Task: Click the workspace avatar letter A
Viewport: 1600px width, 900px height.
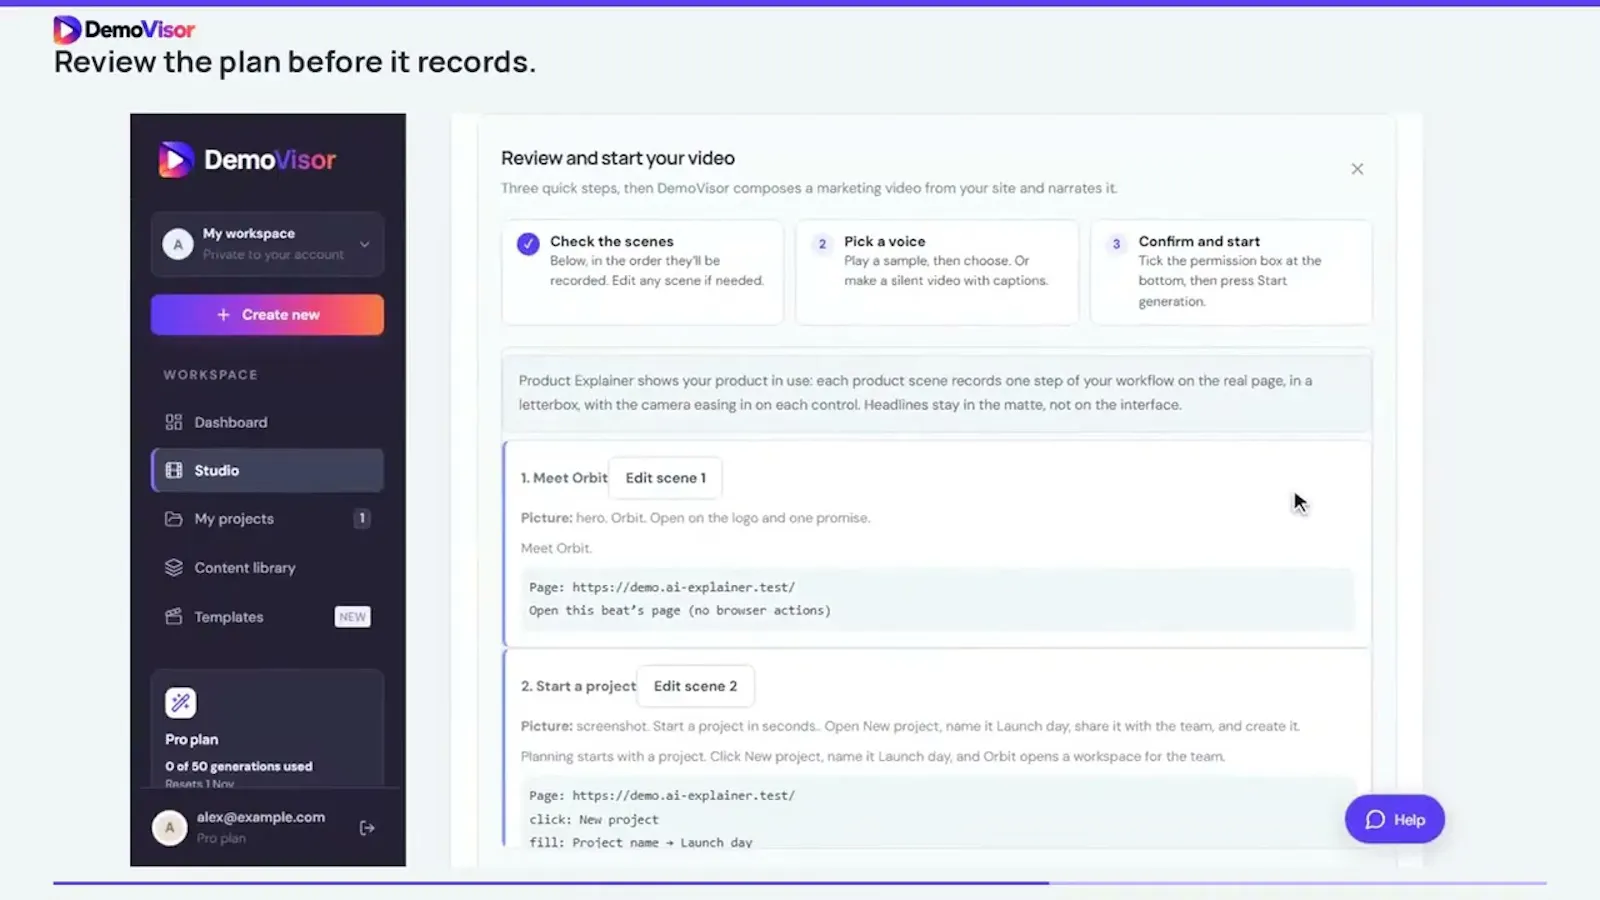Action: (178, 244)
